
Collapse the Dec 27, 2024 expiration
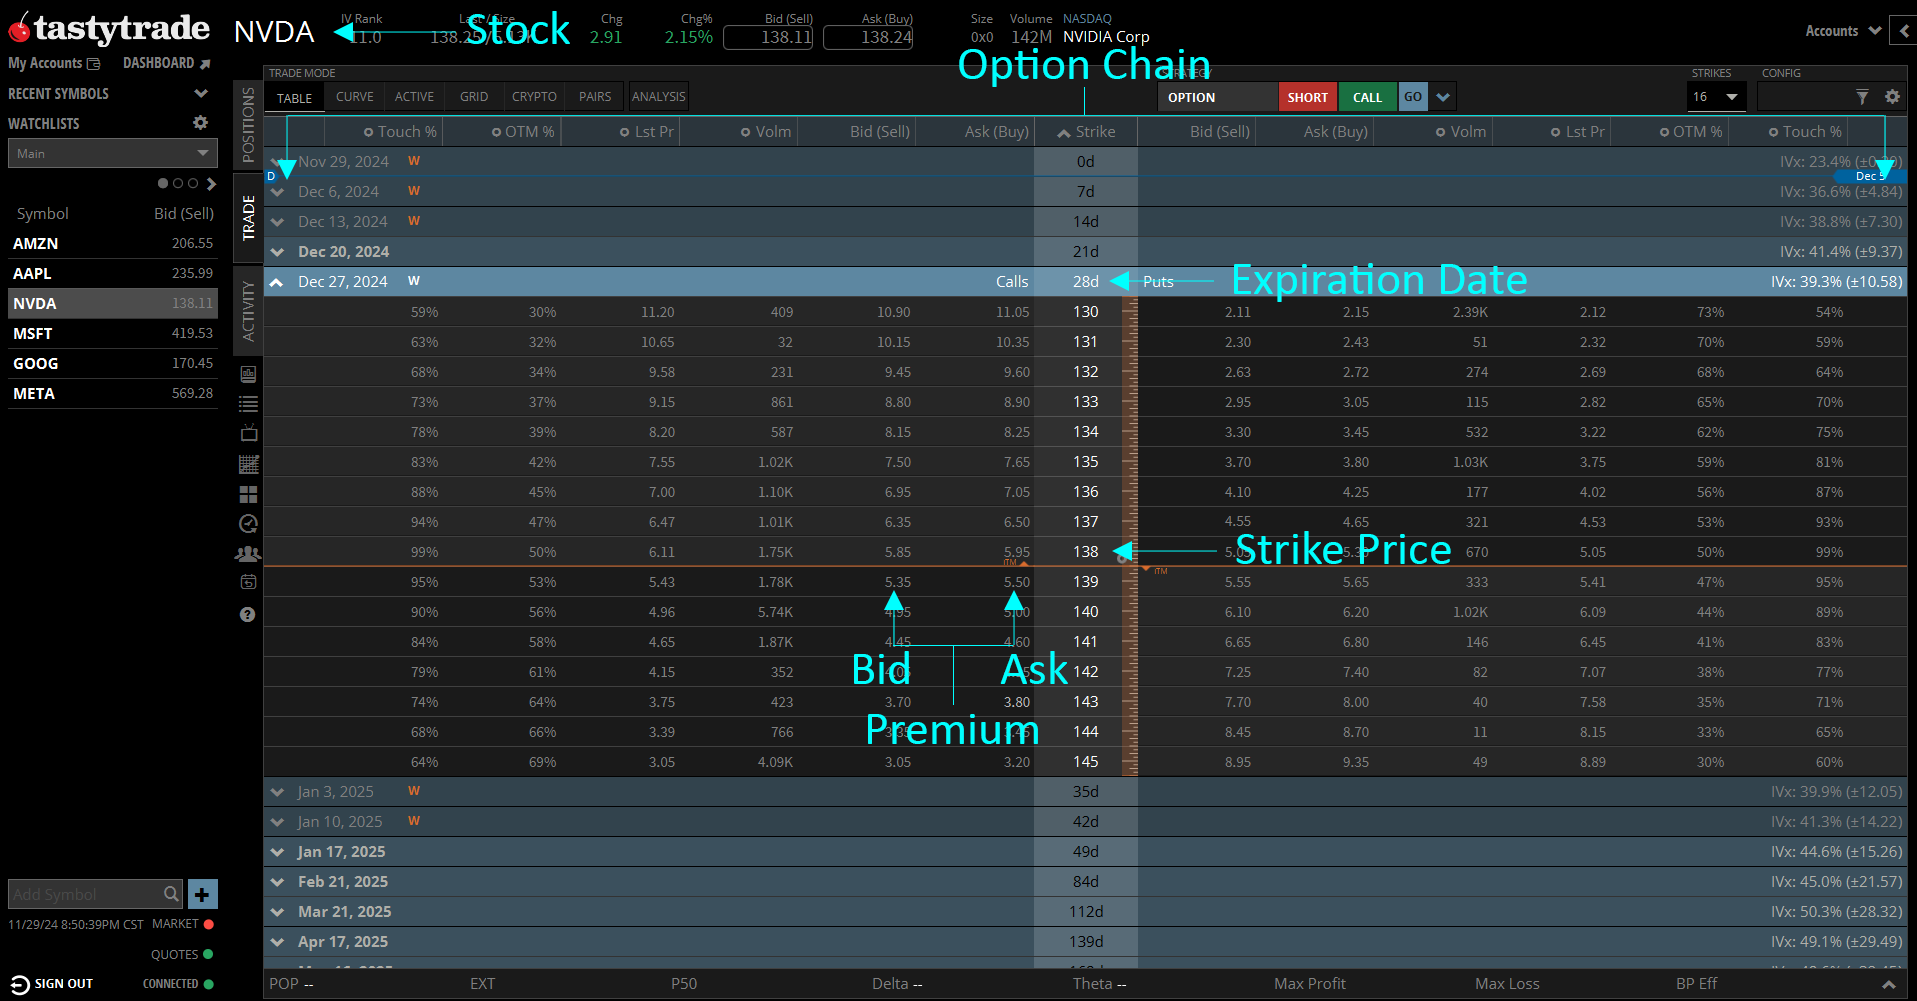(x=277, y=282)
